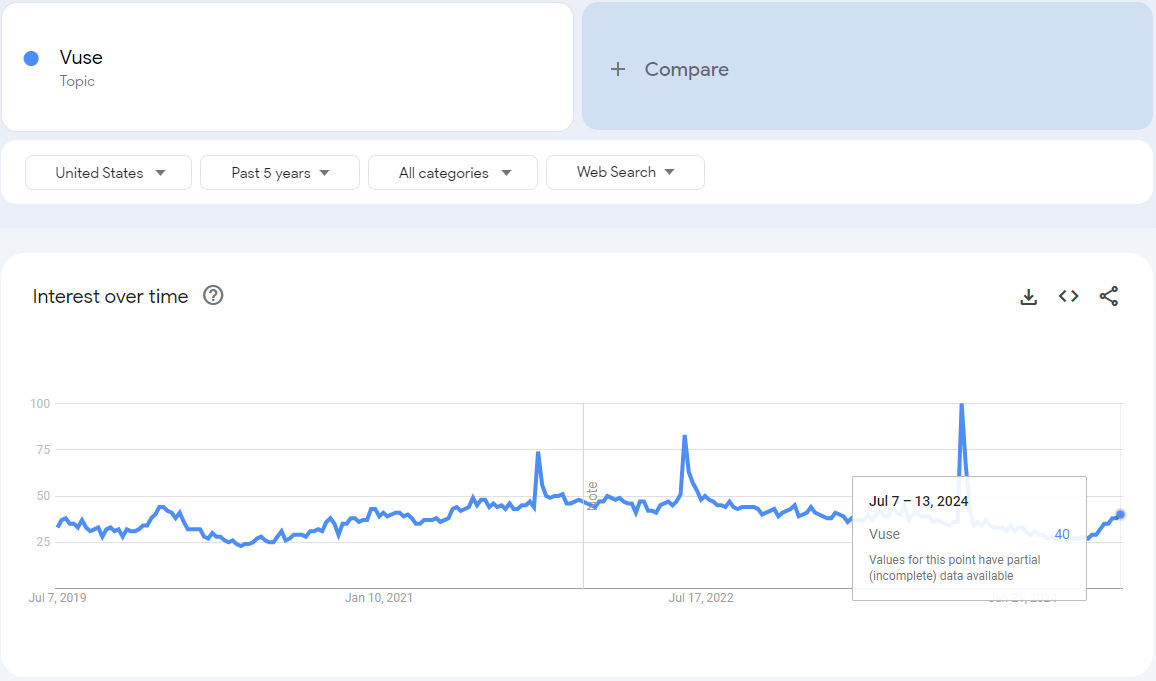Click the partial data note in tooltip
This screenshot has width=1156, height=681.
(955, 568)
